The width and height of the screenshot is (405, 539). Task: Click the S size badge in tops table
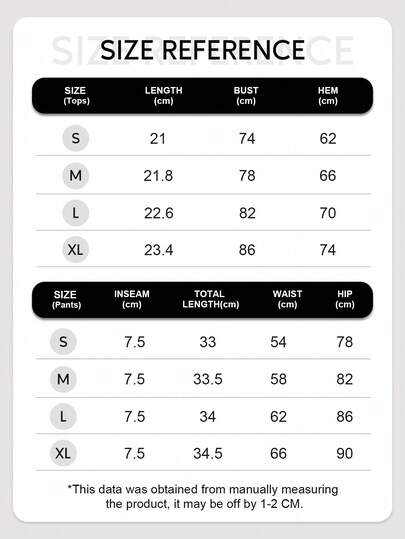coord(76,138)
